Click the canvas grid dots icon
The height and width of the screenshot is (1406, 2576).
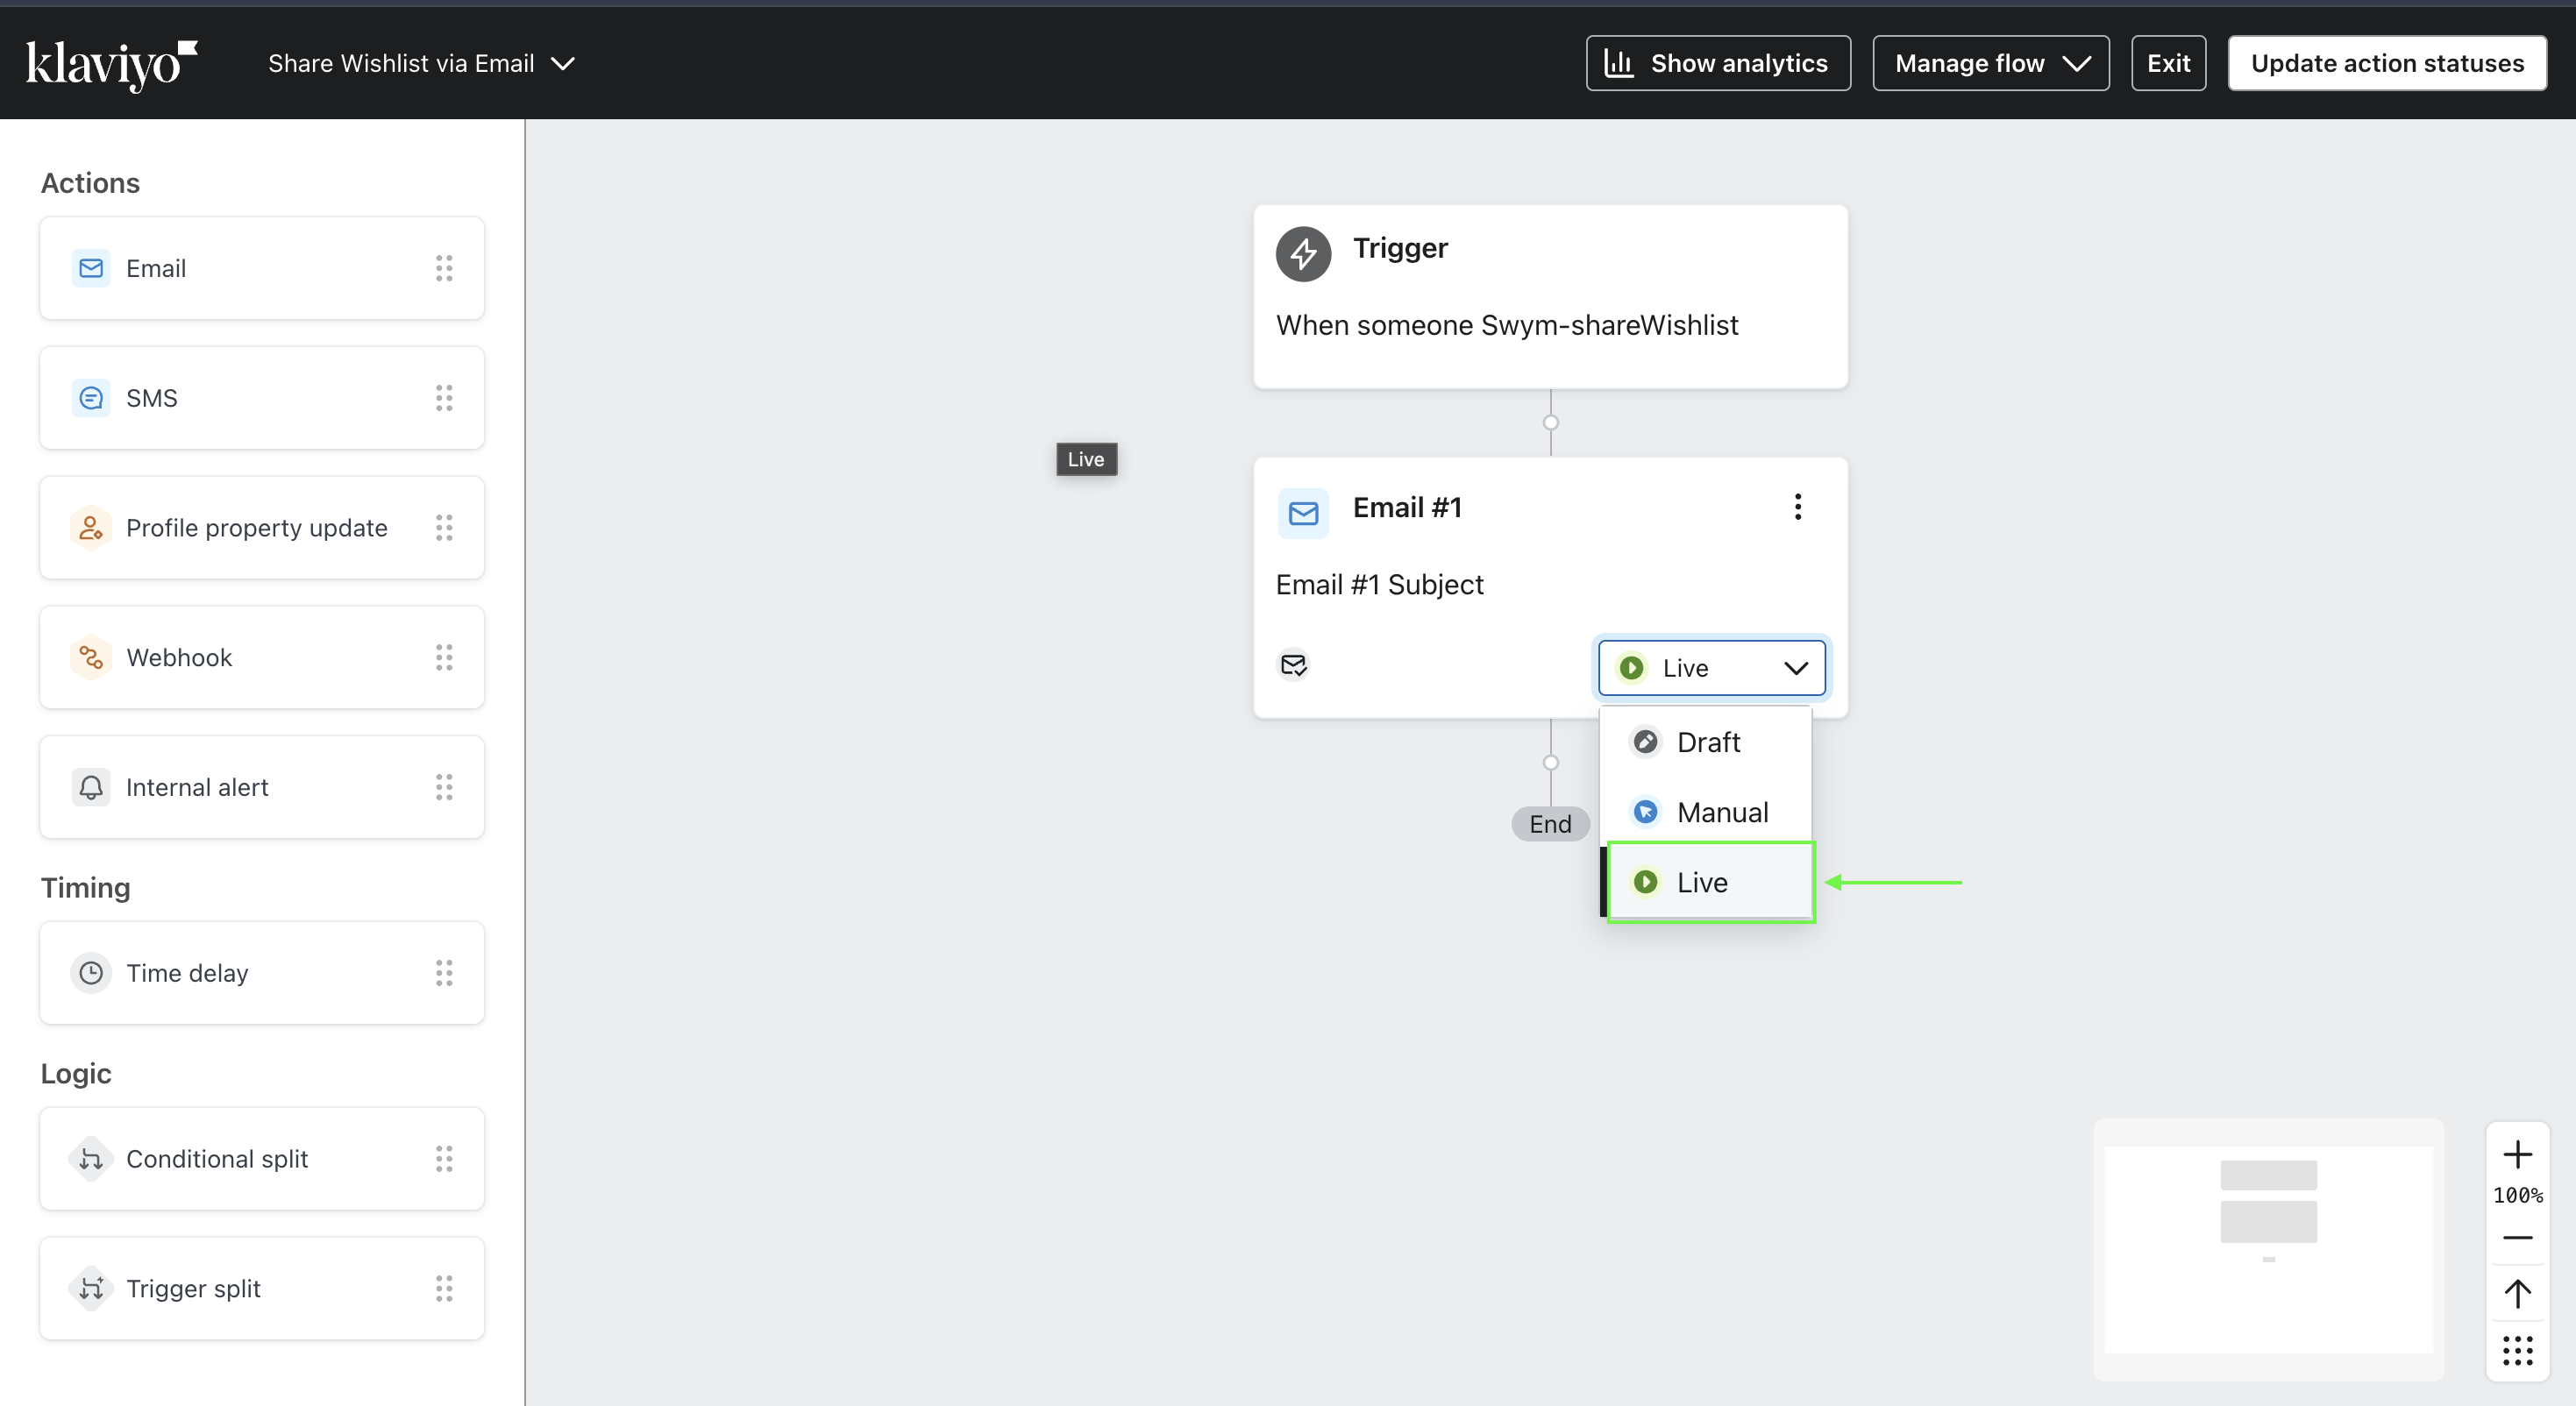(2517, 1351)
